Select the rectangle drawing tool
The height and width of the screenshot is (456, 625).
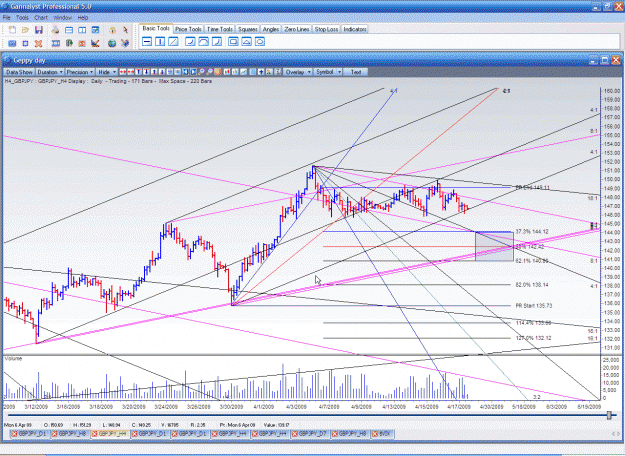point(234,41)
